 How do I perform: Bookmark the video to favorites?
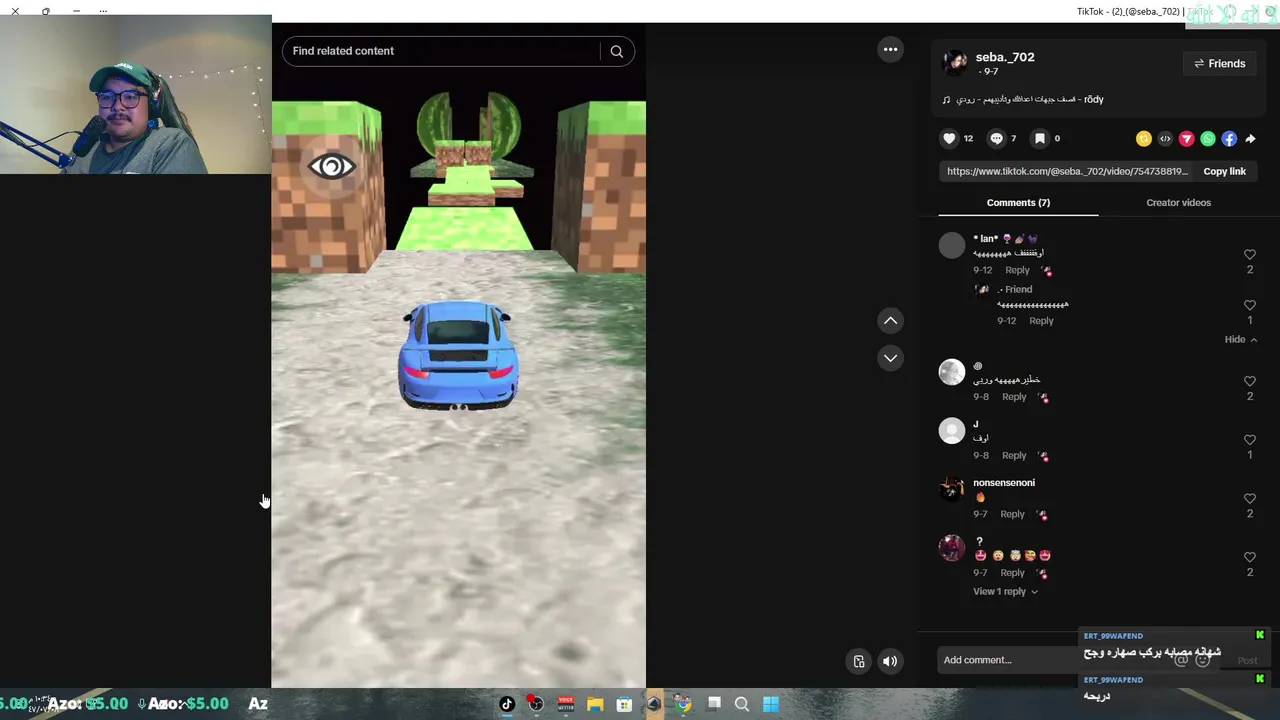(1040, 138)
